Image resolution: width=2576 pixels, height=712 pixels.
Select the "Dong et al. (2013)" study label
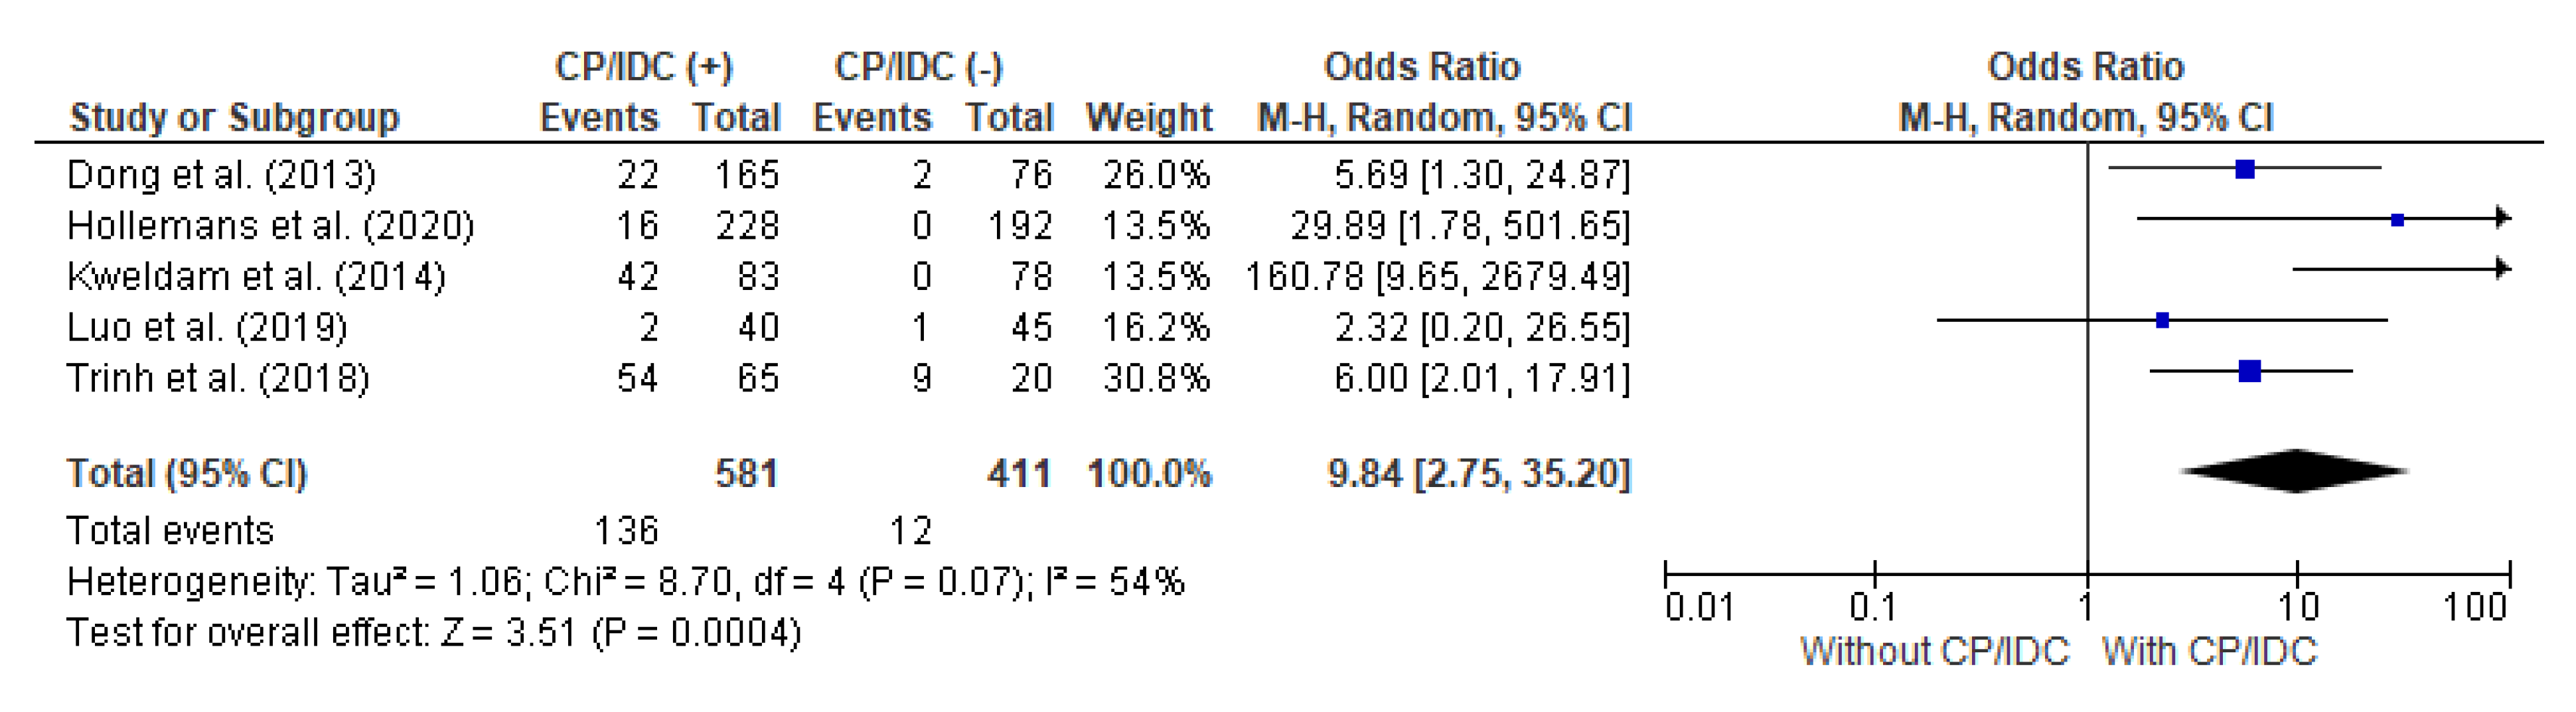(x=221, y=175)
